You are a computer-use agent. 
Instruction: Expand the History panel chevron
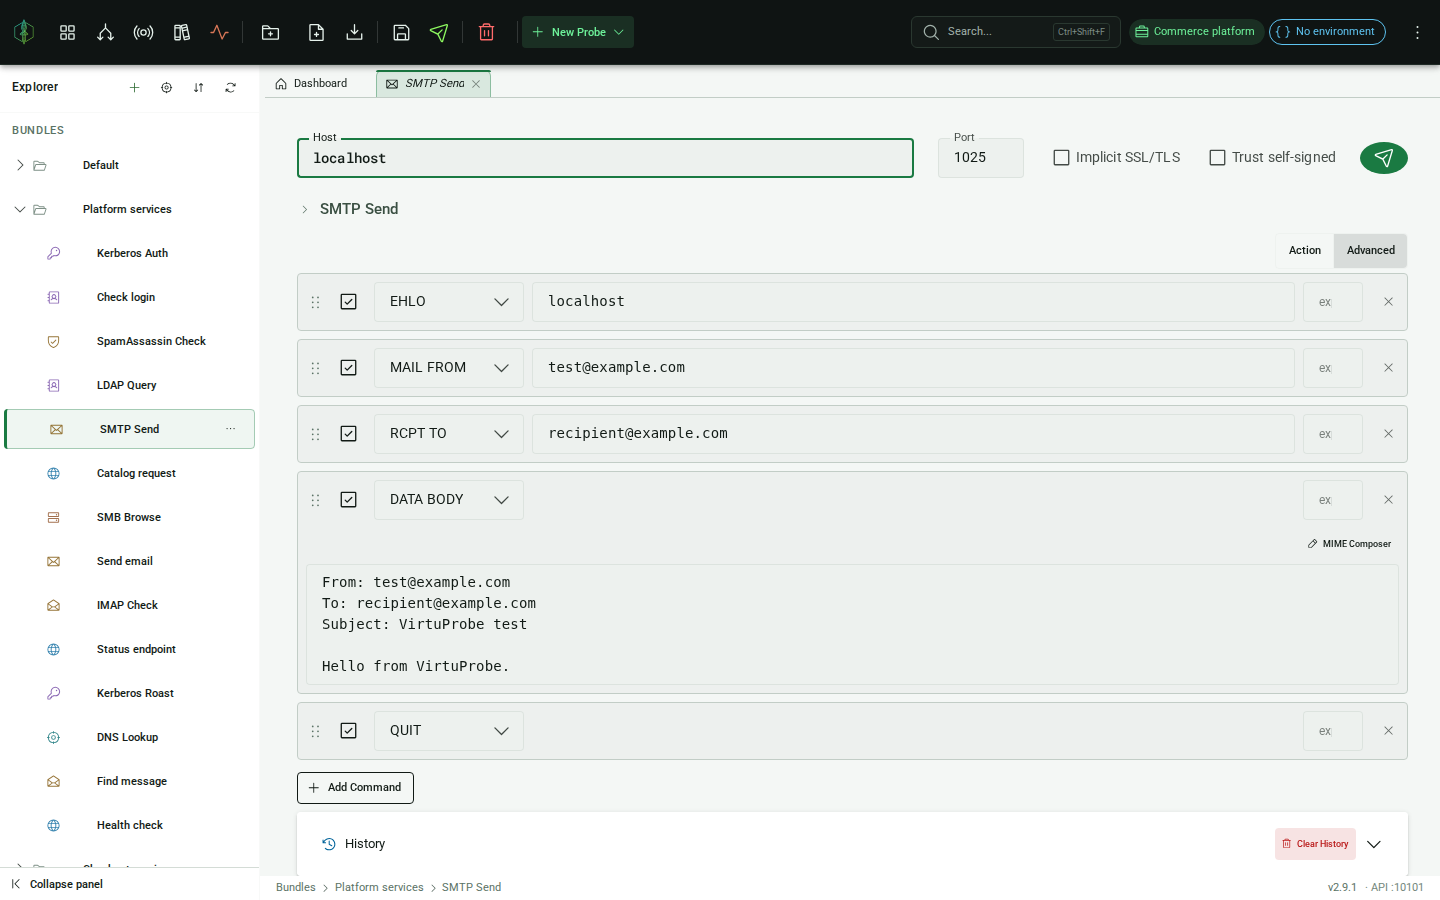[1374, 844]
